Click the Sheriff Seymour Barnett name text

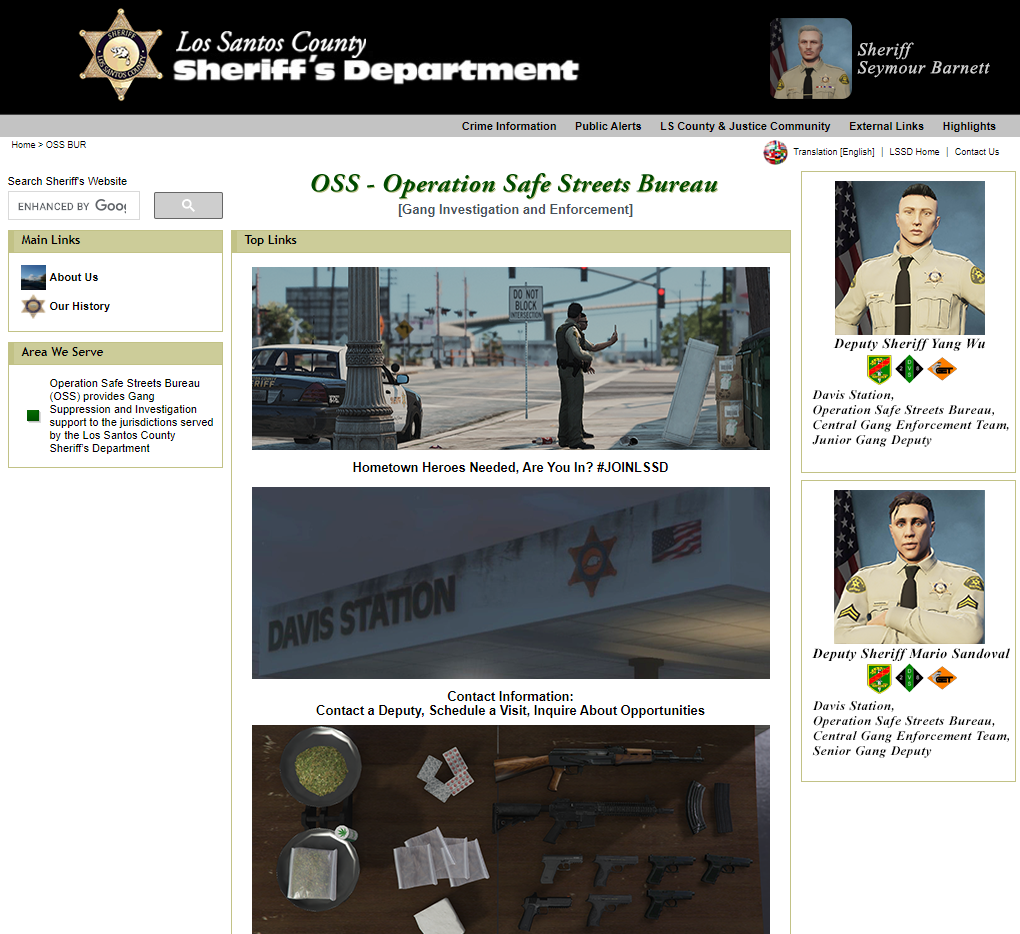pos(923,59)
